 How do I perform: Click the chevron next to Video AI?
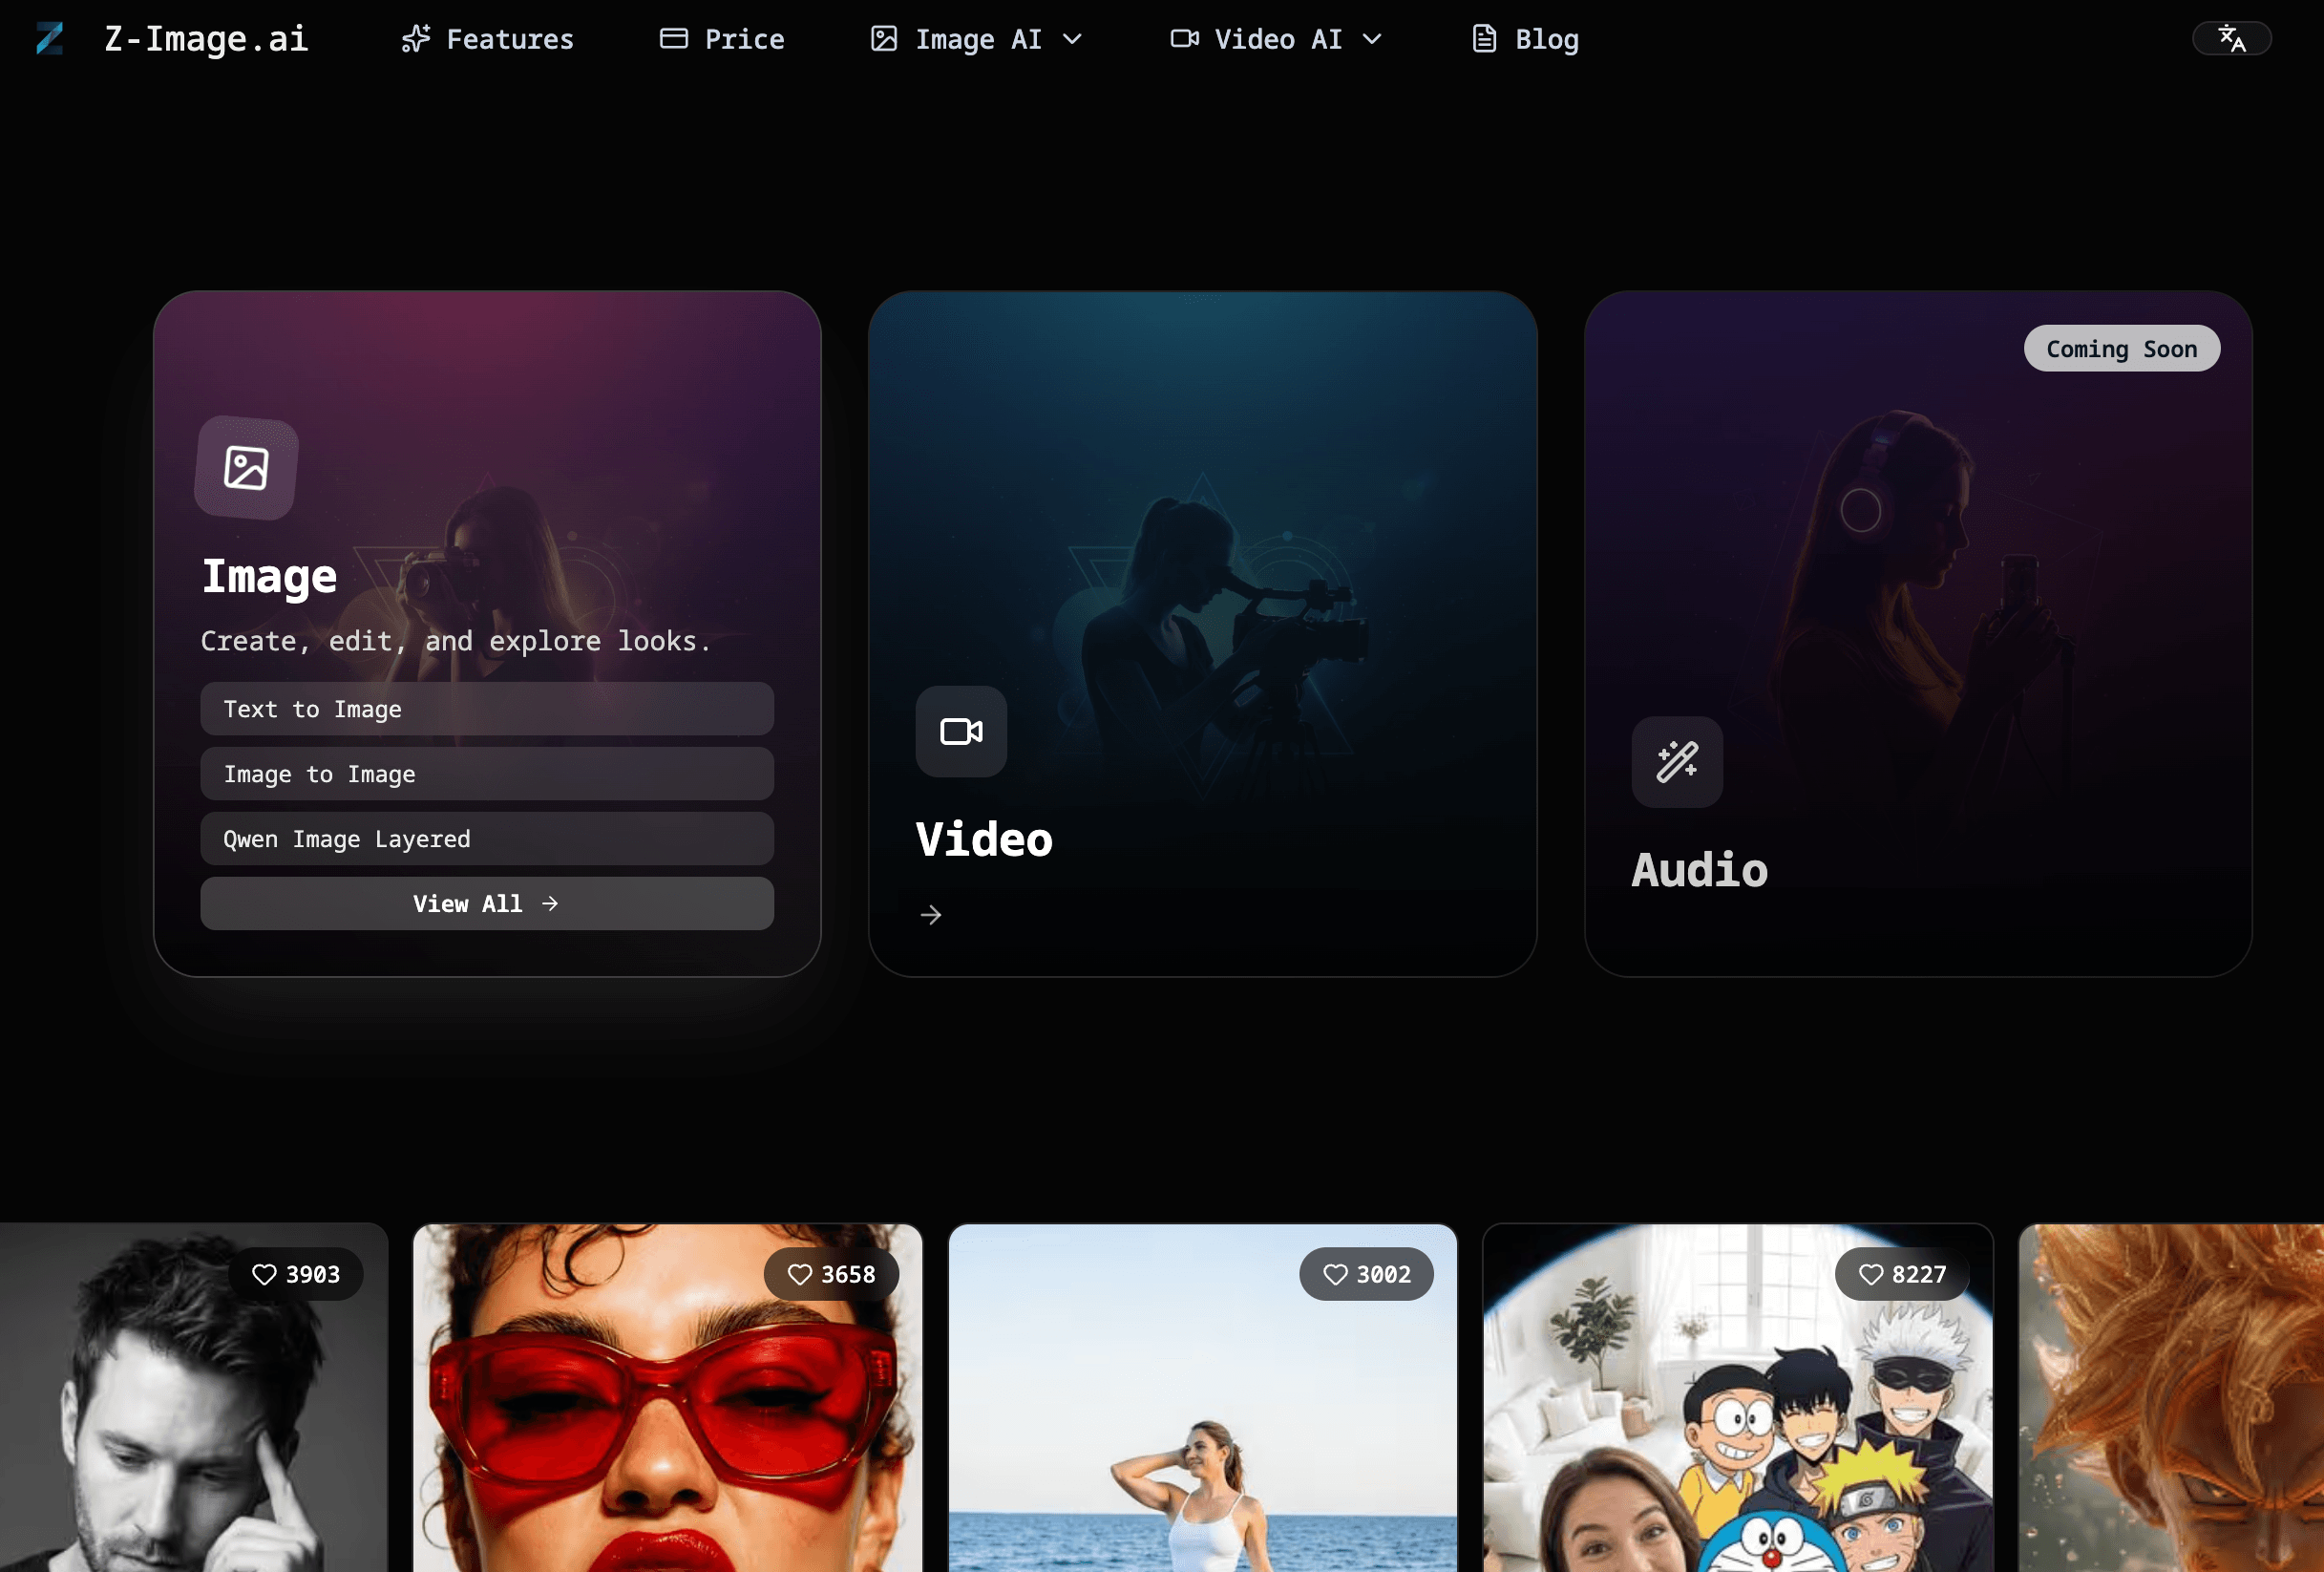click(1372, 39)
